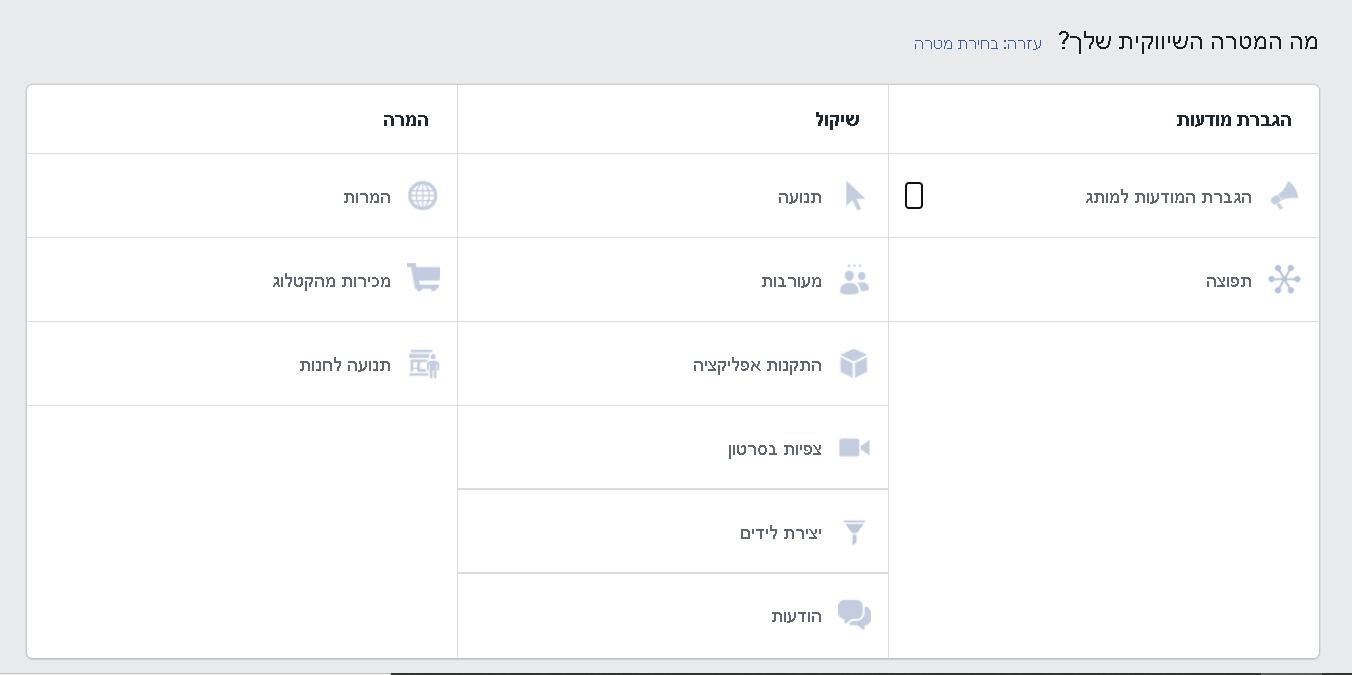
Task: Click the Video Views camera icon
Action: point(854,448)
